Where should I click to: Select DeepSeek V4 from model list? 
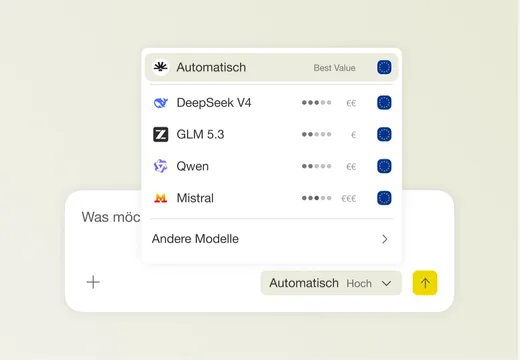(272, 103)
